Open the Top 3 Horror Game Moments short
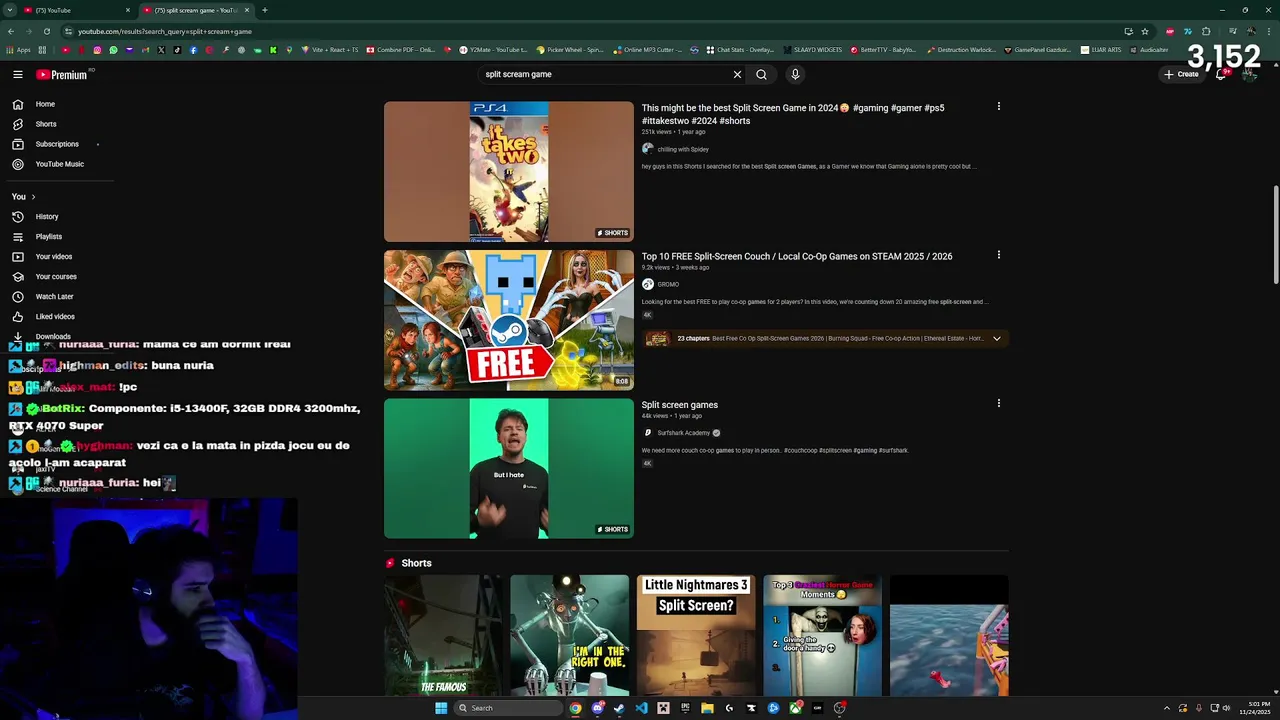 (x=822, y=635)
